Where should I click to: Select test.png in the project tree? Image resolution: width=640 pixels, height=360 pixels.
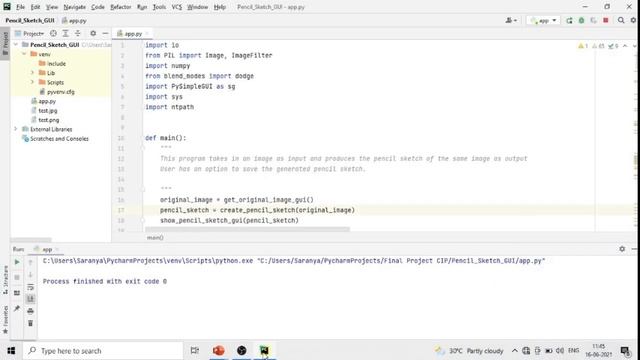pos(45,120)
